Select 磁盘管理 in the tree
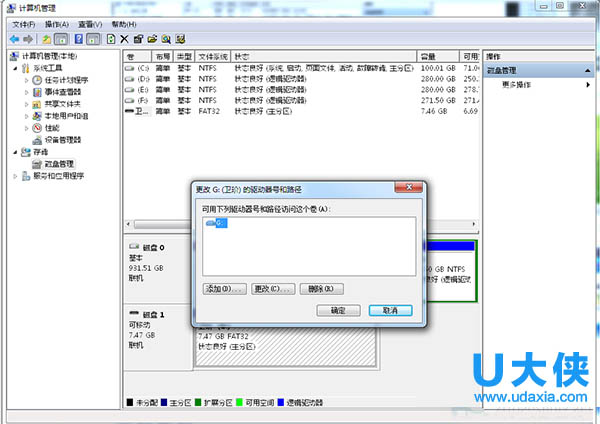 click(59, 164)
